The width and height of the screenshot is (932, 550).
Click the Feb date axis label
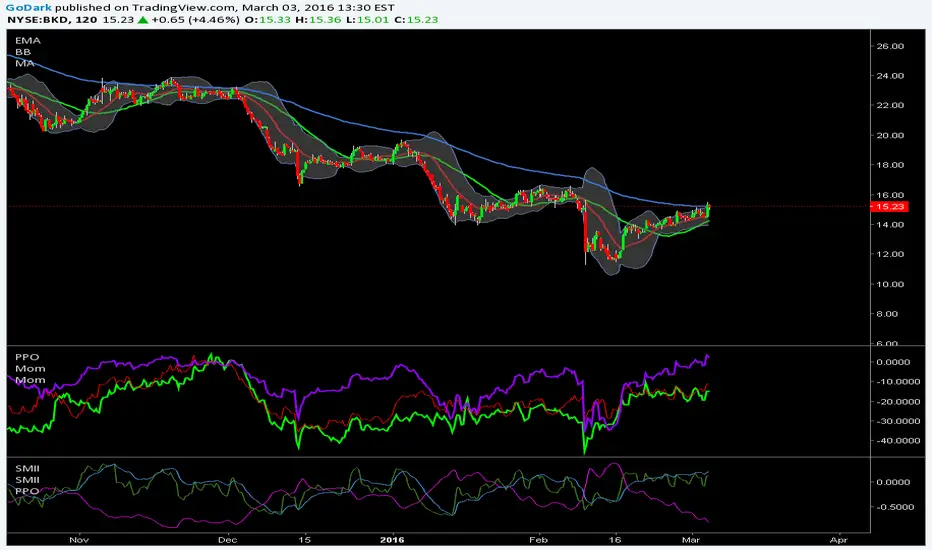tap(538, 540)
